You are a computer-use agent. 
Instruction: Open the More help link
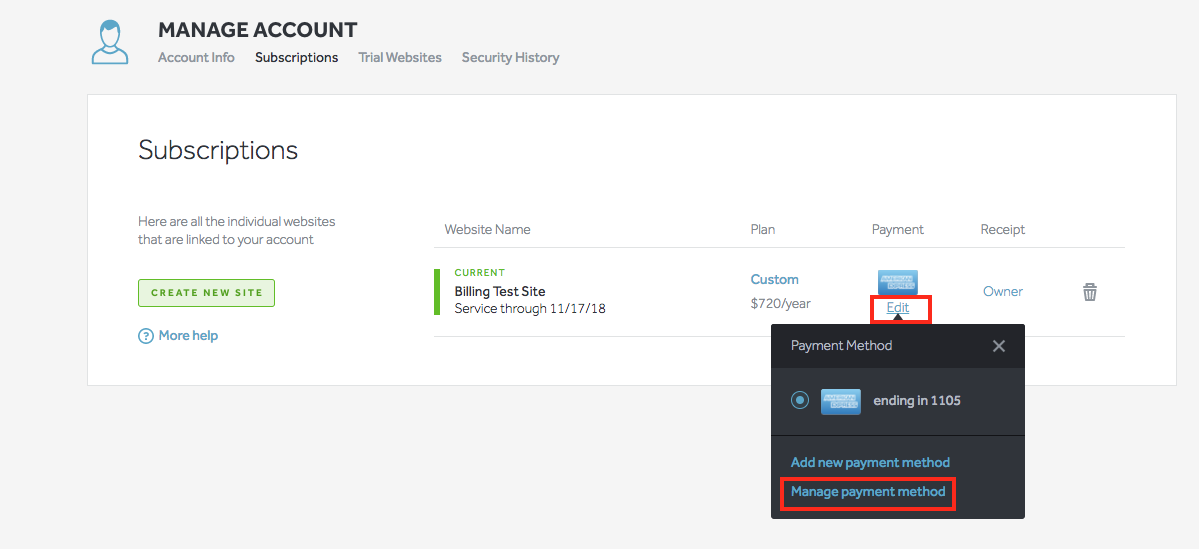click(188, 336)
